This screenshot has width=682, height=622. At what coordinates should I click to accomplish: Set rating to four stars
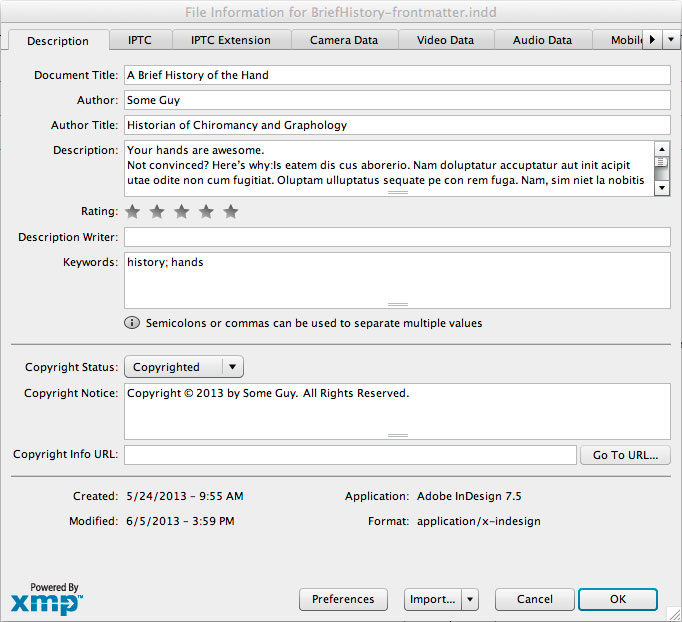(x=206, y=211)
